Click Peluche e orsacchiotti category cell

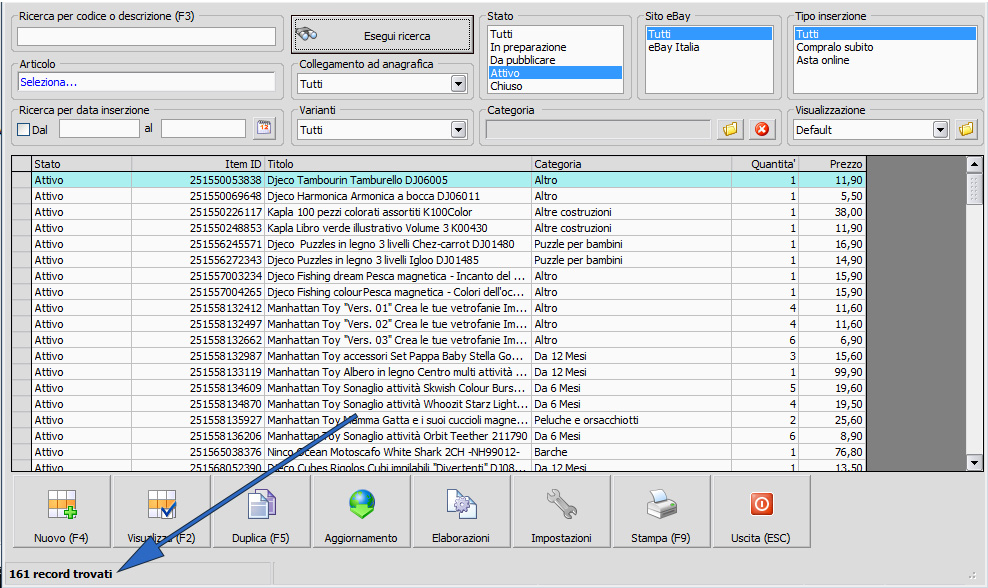[631, 420]
